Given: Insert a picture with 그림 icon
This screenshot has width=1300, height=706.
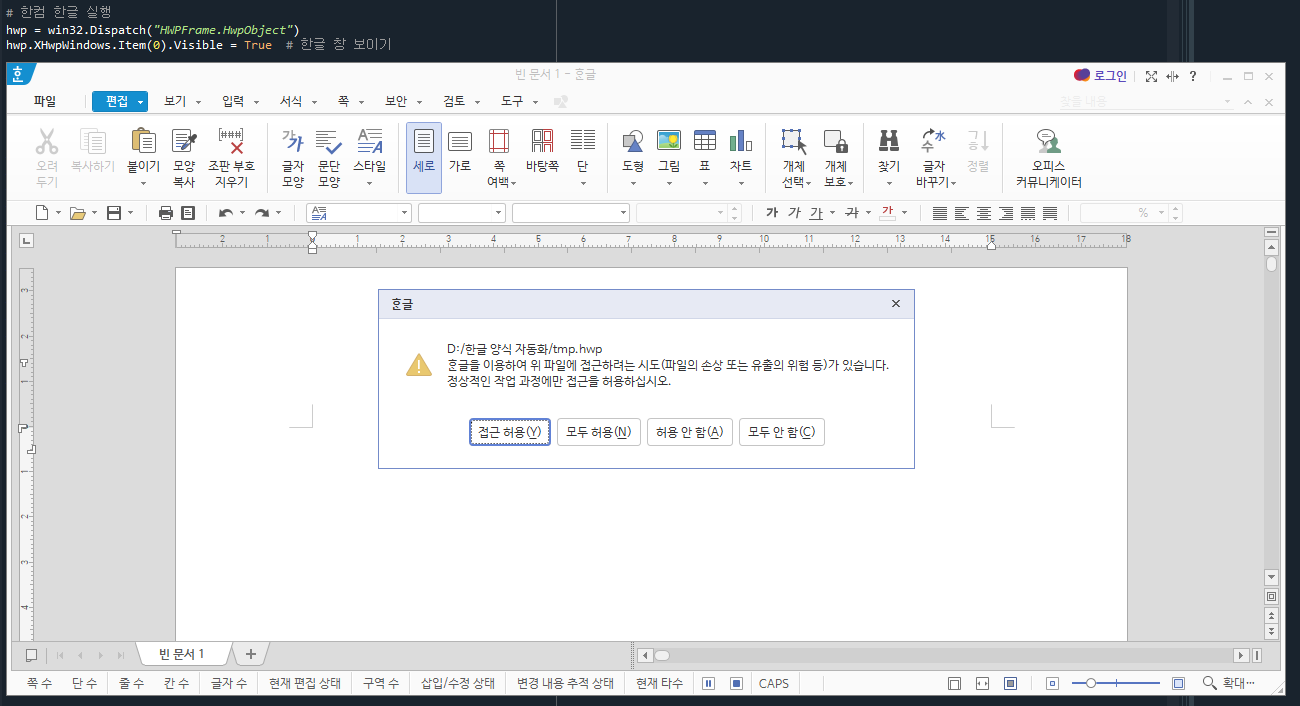Looking at the screenshot, I should 669,141.
